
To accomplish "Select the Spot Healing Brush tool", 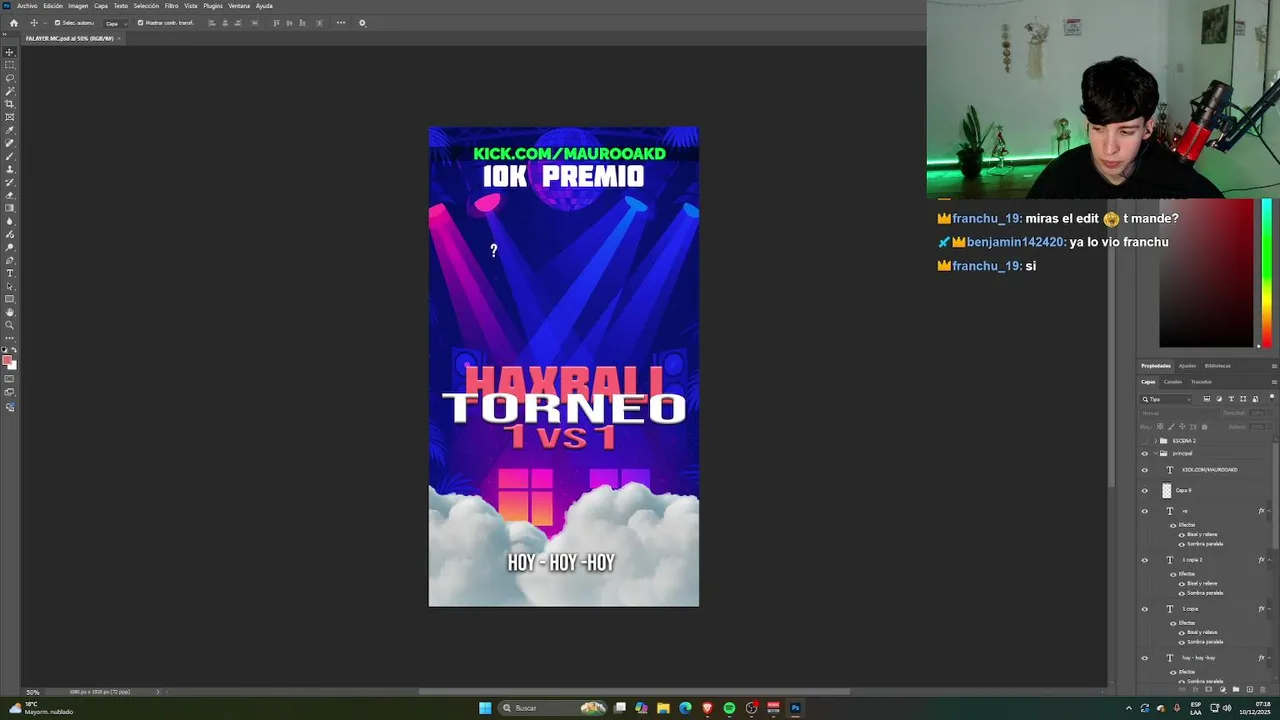I will 10,143.
